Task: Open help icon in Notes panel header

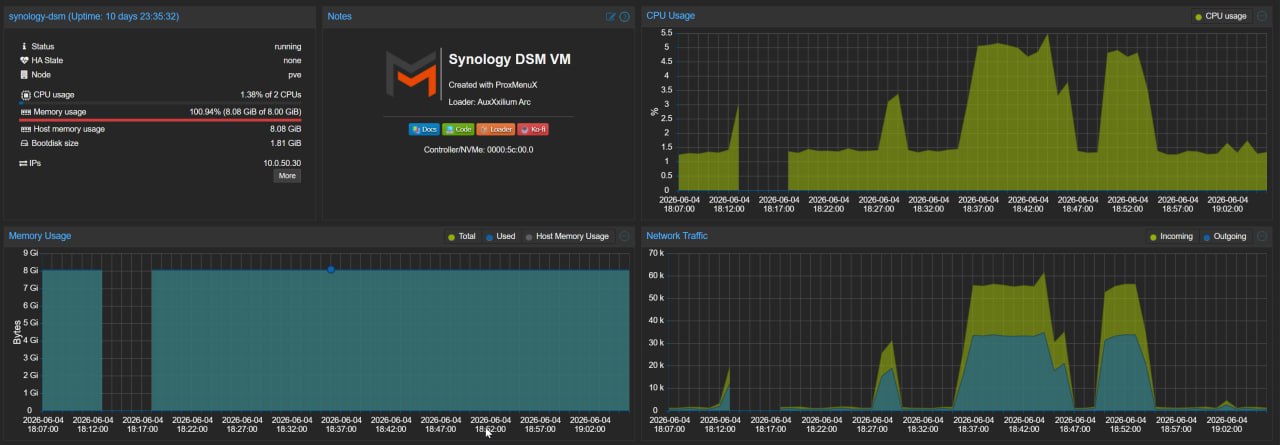Action: click(624, 16)
